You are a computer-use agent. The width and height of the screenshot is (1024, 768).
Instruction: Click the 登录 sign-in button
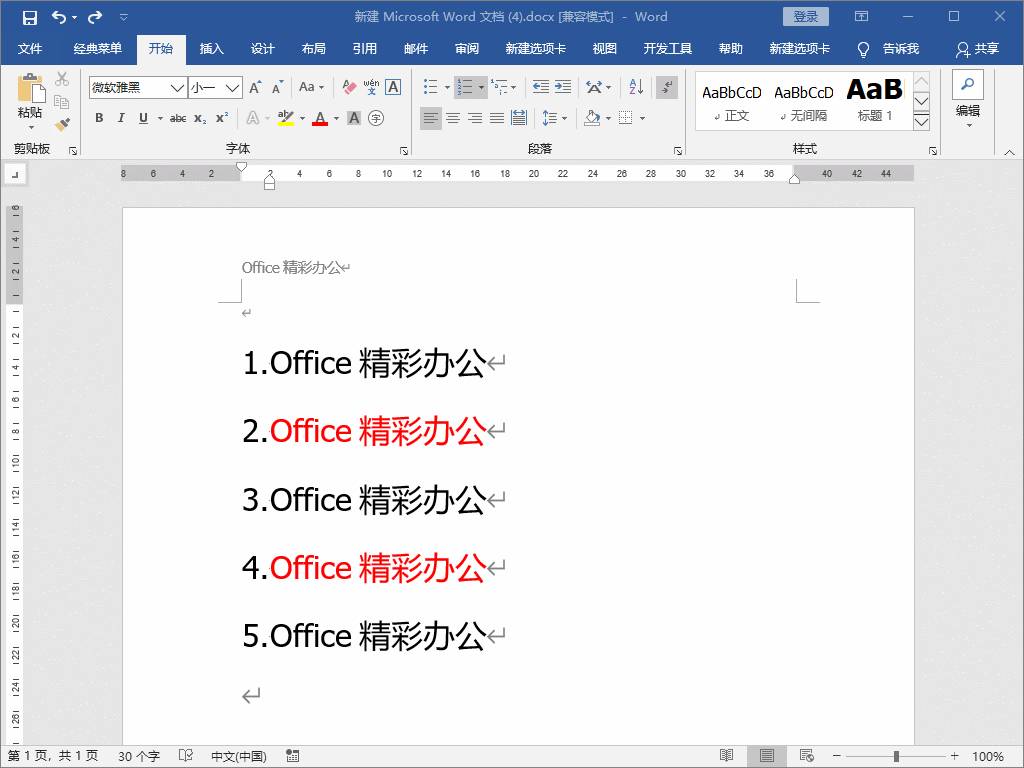pyautogui.click(x=805, y=17)
